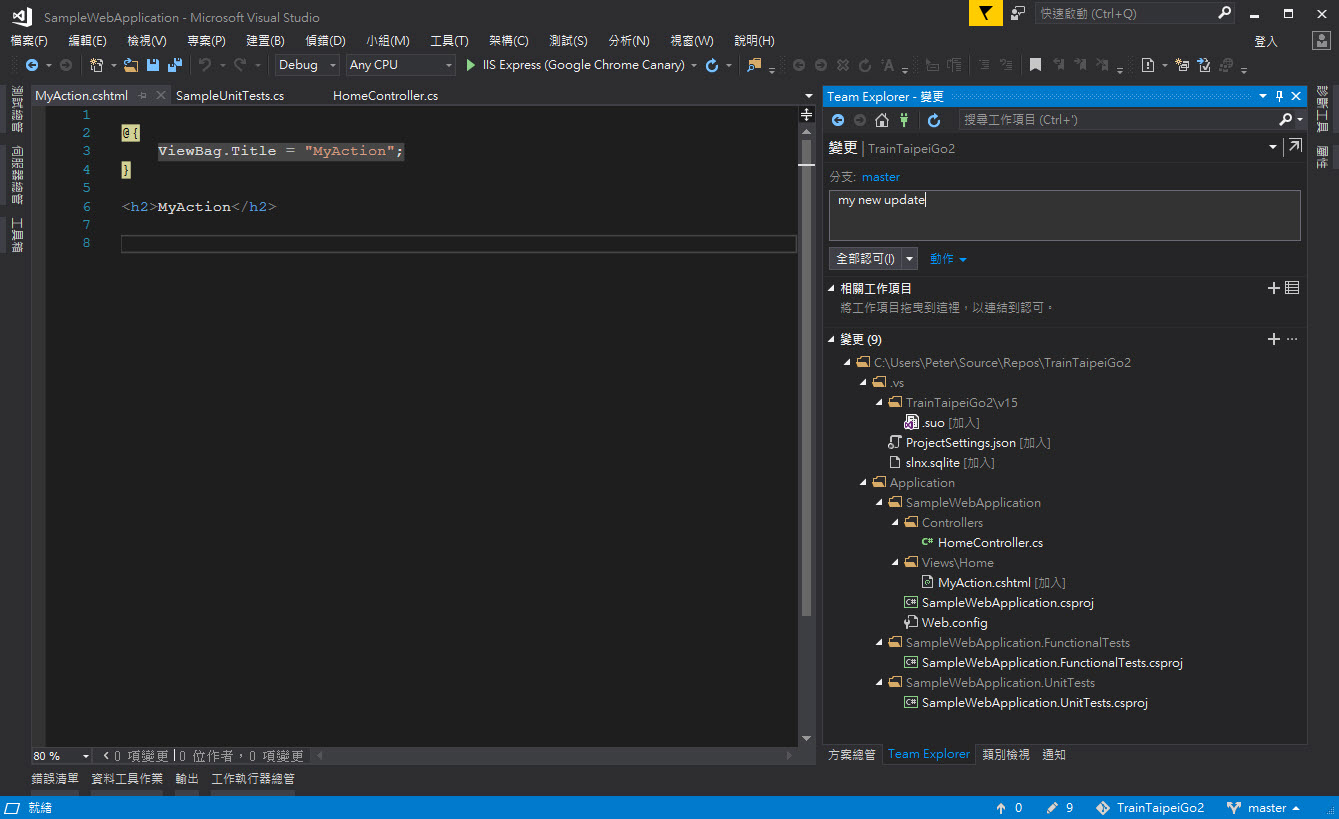Close the MyAction.cshtml tab
The width and height of the screenshot is (1339, 819).
pyautogui.click(x=161, y=96)
